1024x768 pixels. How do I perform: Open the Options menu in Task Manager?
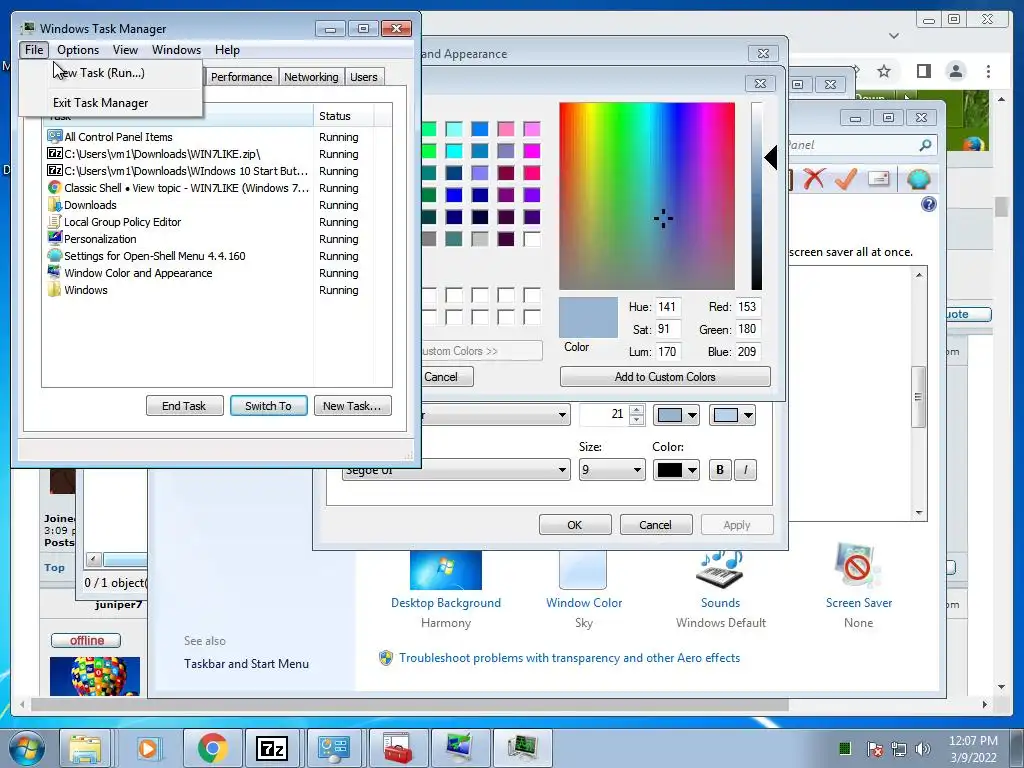[78, 50]
